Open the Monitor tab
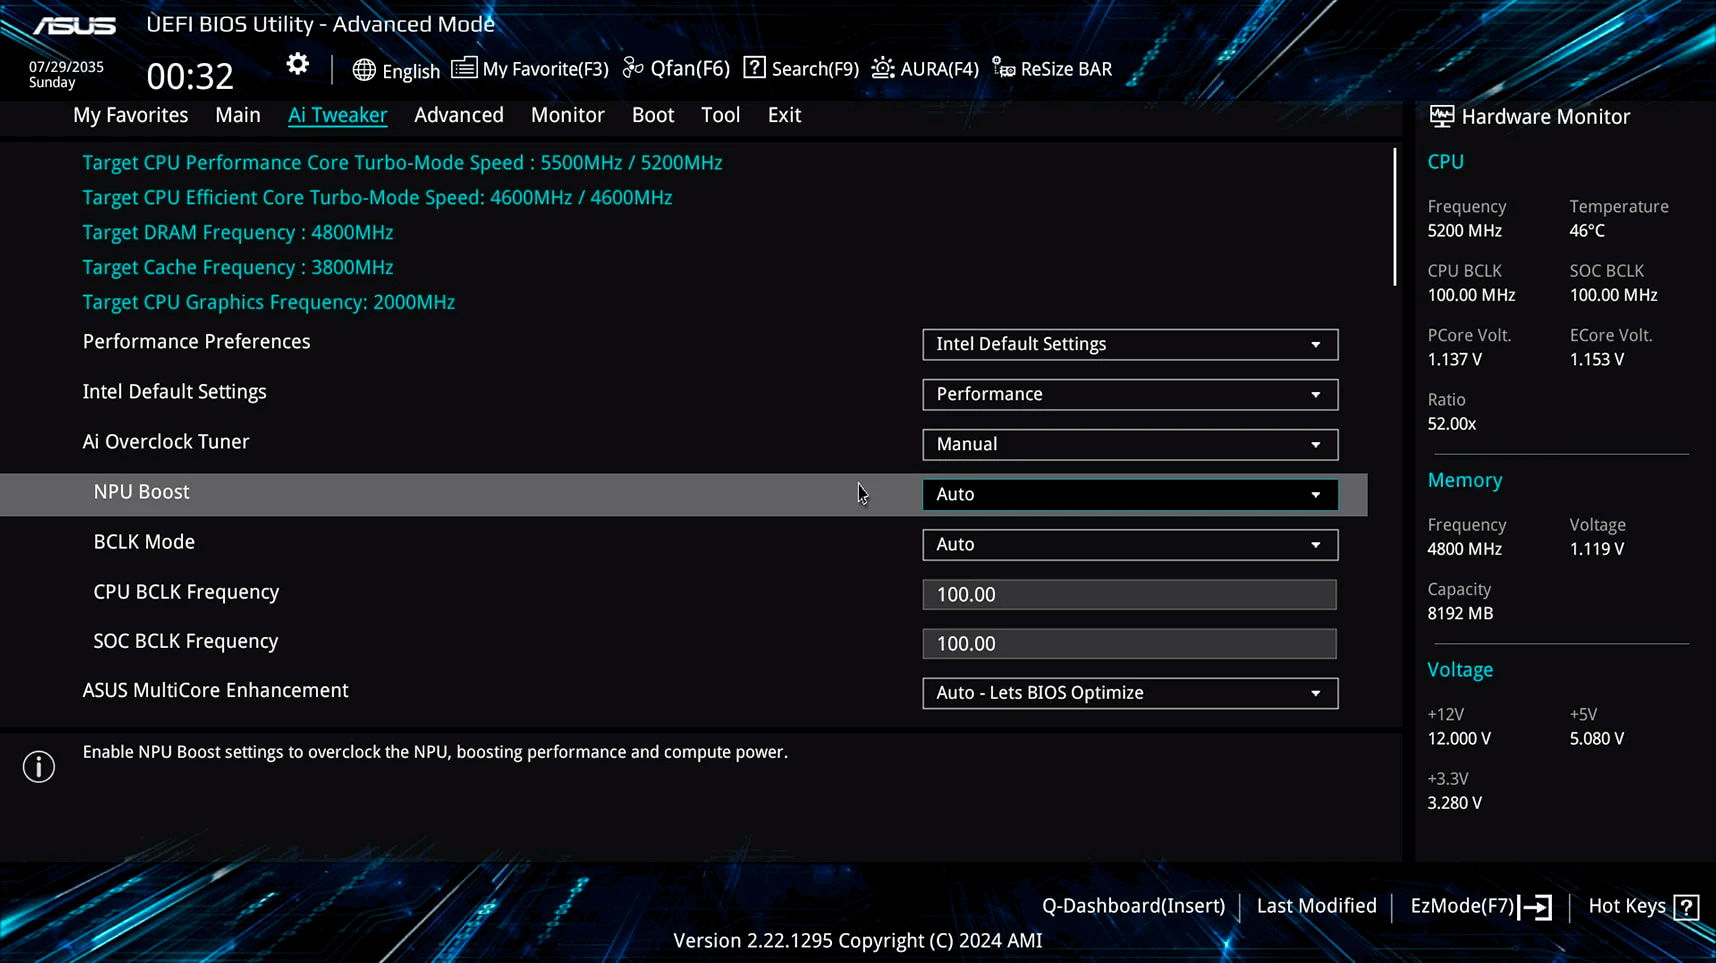The image size is (1716, 963). [568, 115]
